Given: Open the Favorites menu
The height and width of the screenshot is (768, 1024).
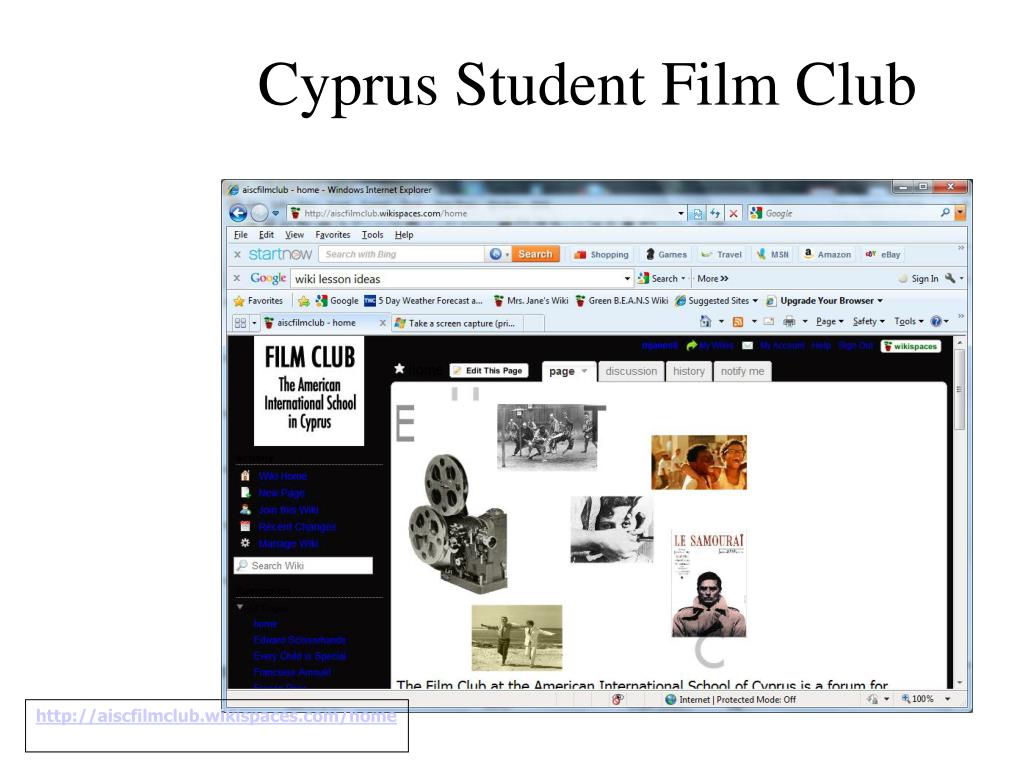Looking at the screenshot, I should (332, 235).
